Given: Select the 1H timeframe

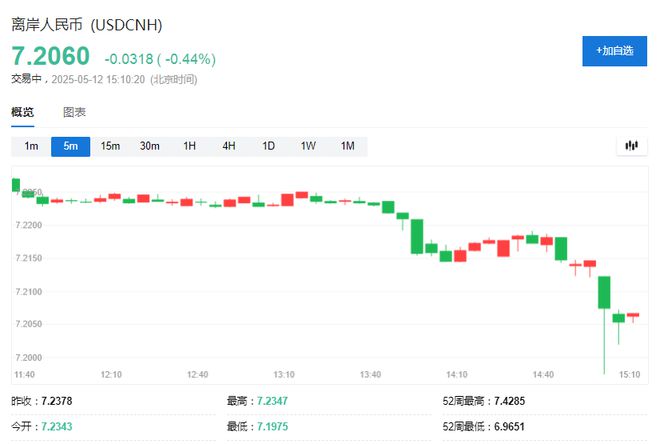Looking at the screenshot, I should [x=189, y=146].
